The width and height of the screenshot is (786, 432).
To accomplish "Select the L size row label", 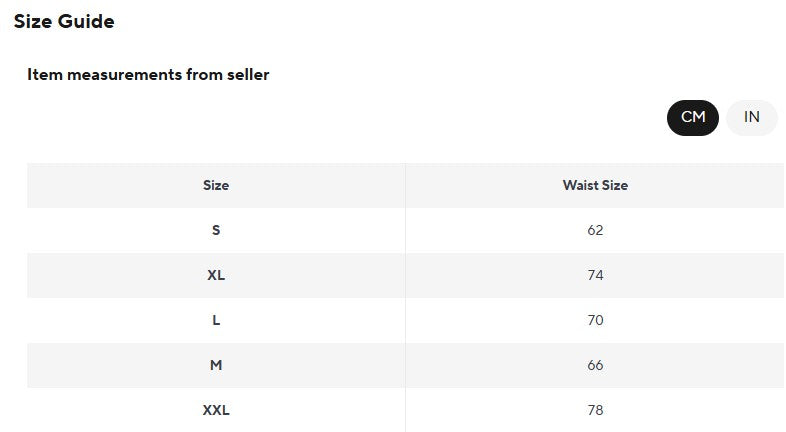I will click(x=216, y=320).
